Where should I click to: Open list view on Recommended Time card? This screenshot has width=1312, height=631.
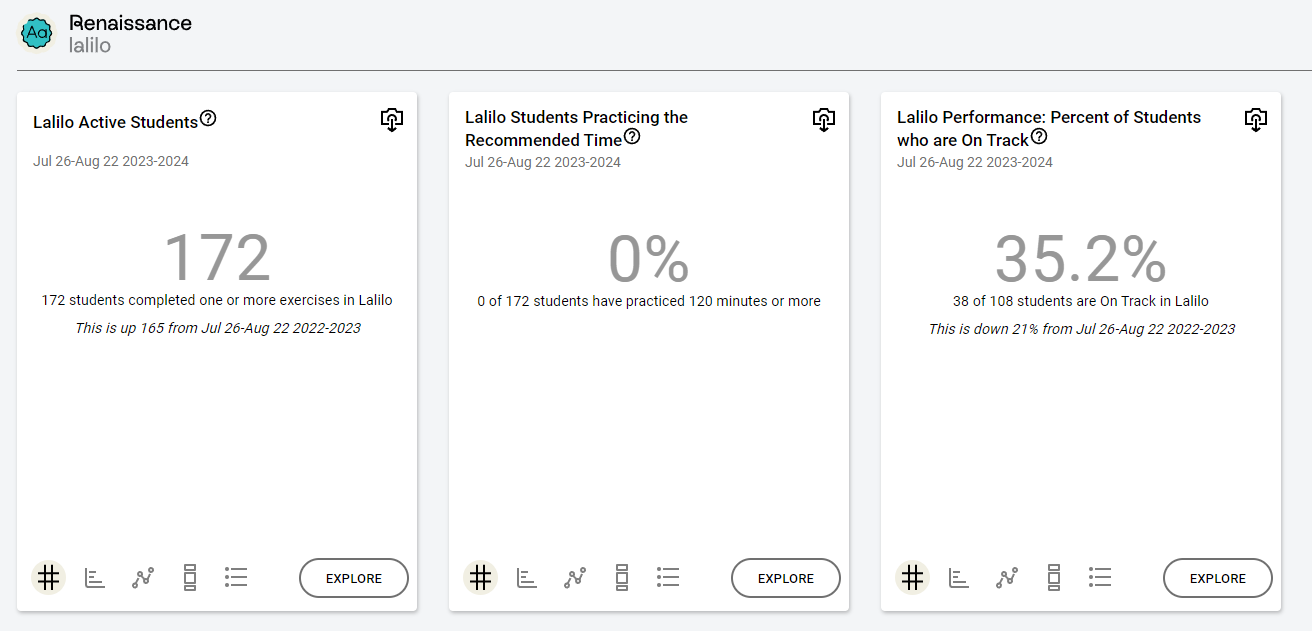coord(668,578)
